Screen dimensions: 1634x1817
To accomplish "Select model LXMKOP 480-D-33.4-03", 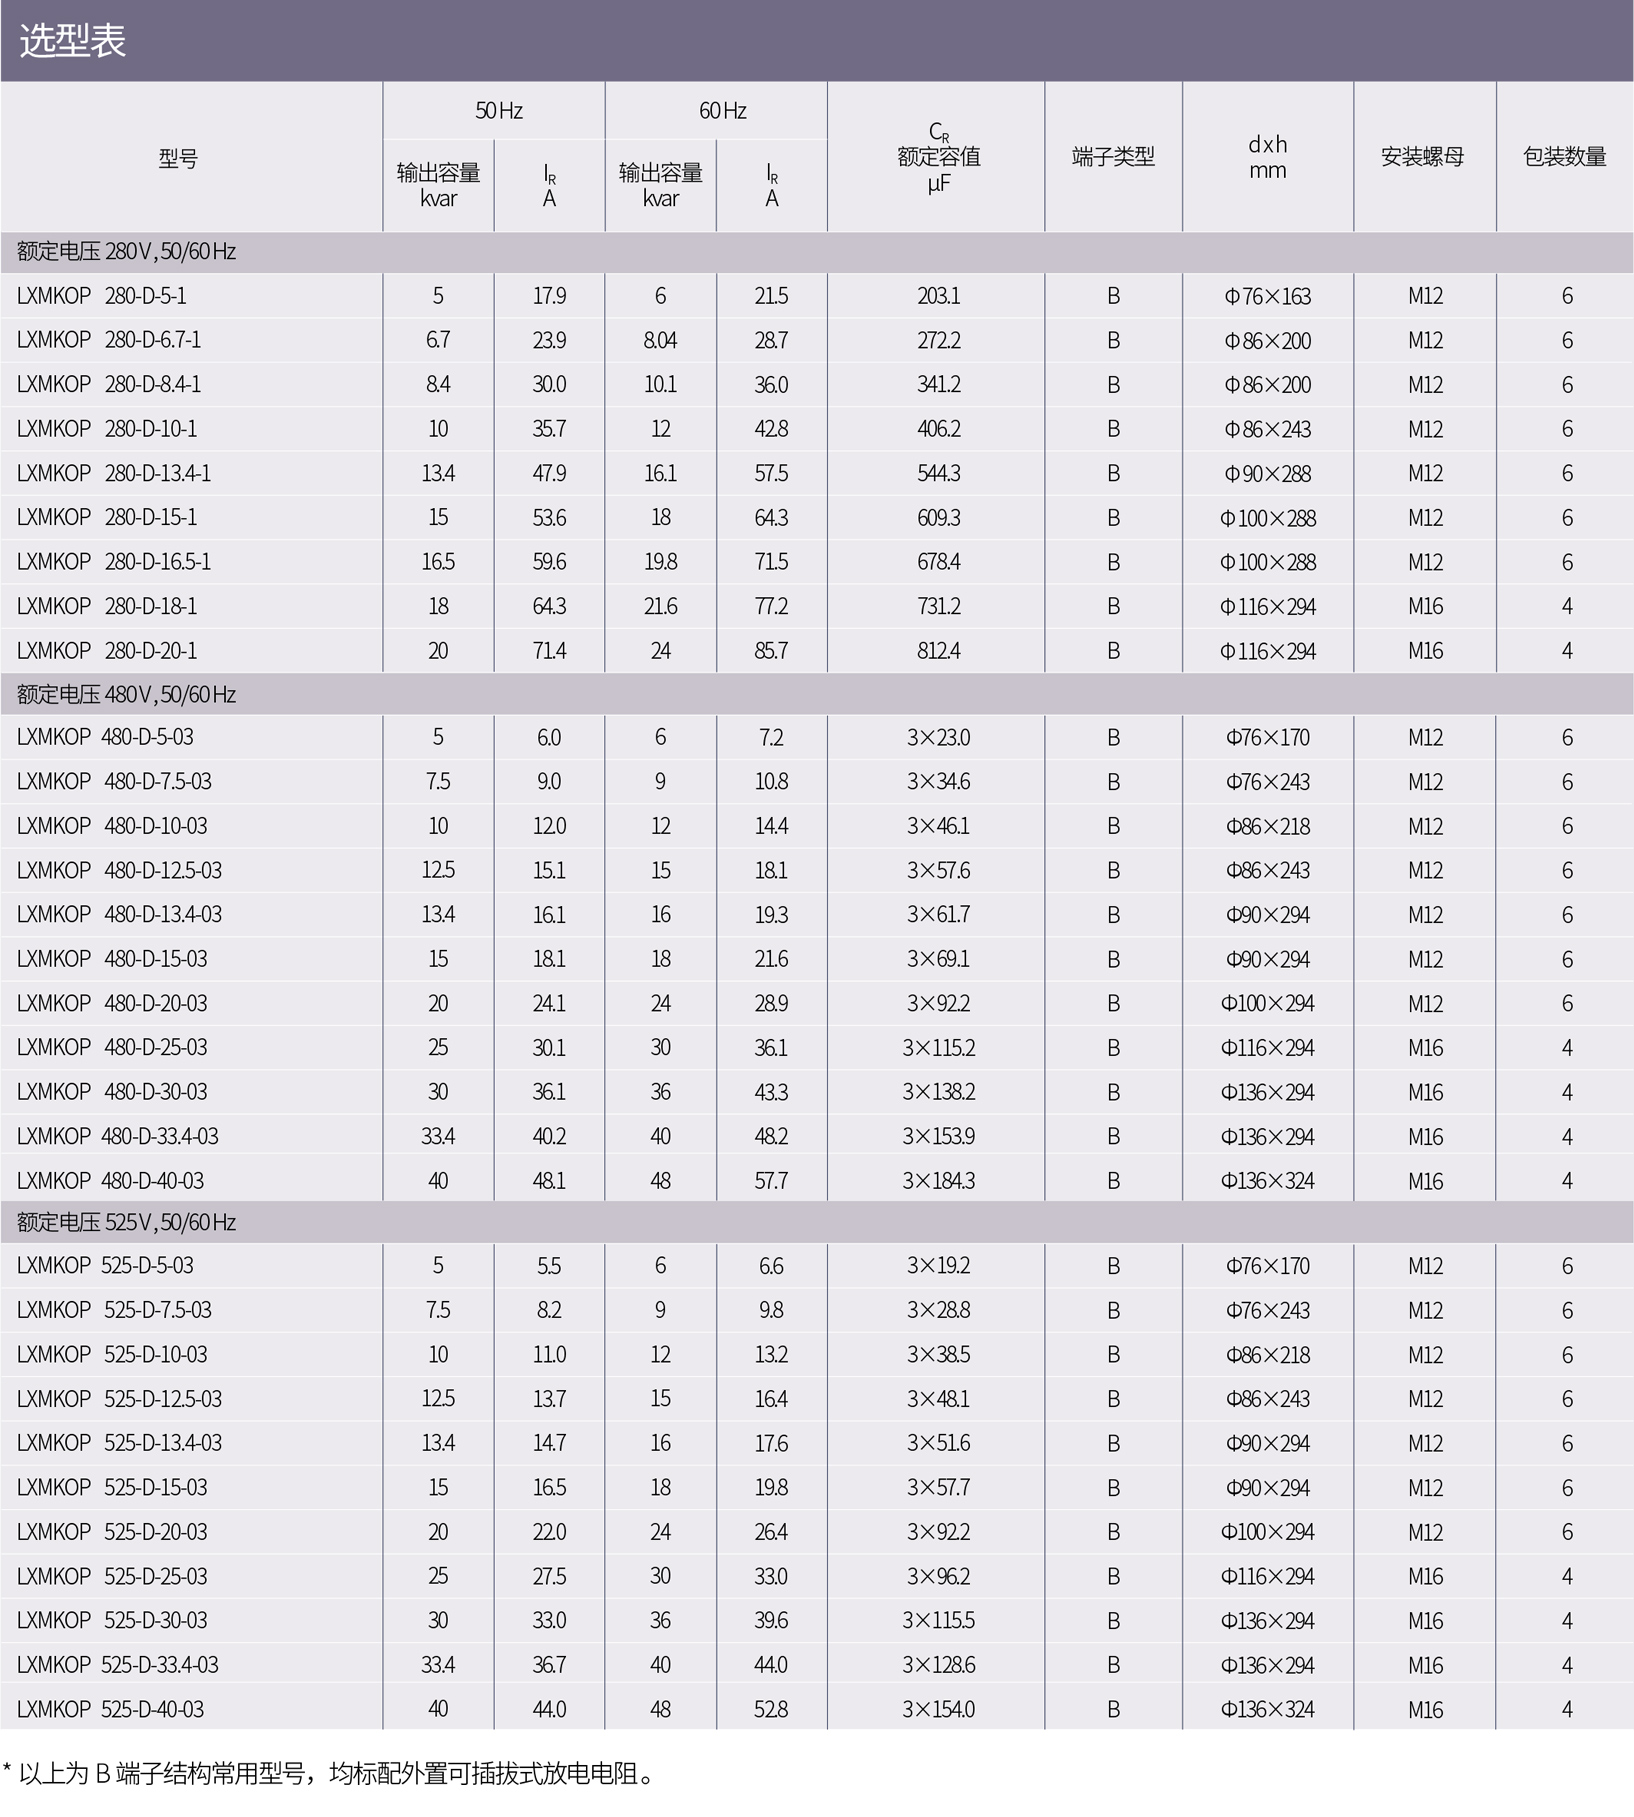I will [x=117, y=1136].
